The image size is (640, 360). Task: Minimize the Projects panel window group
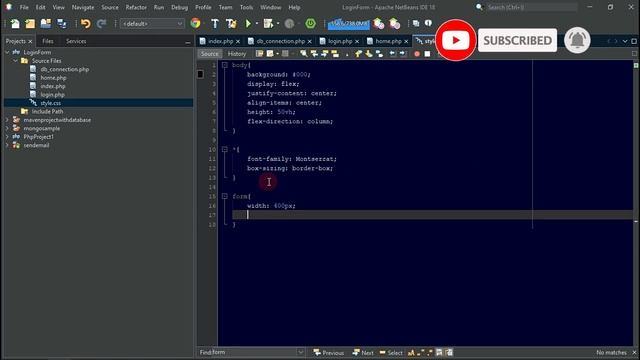pyautogui.click(x=188, y=42)
